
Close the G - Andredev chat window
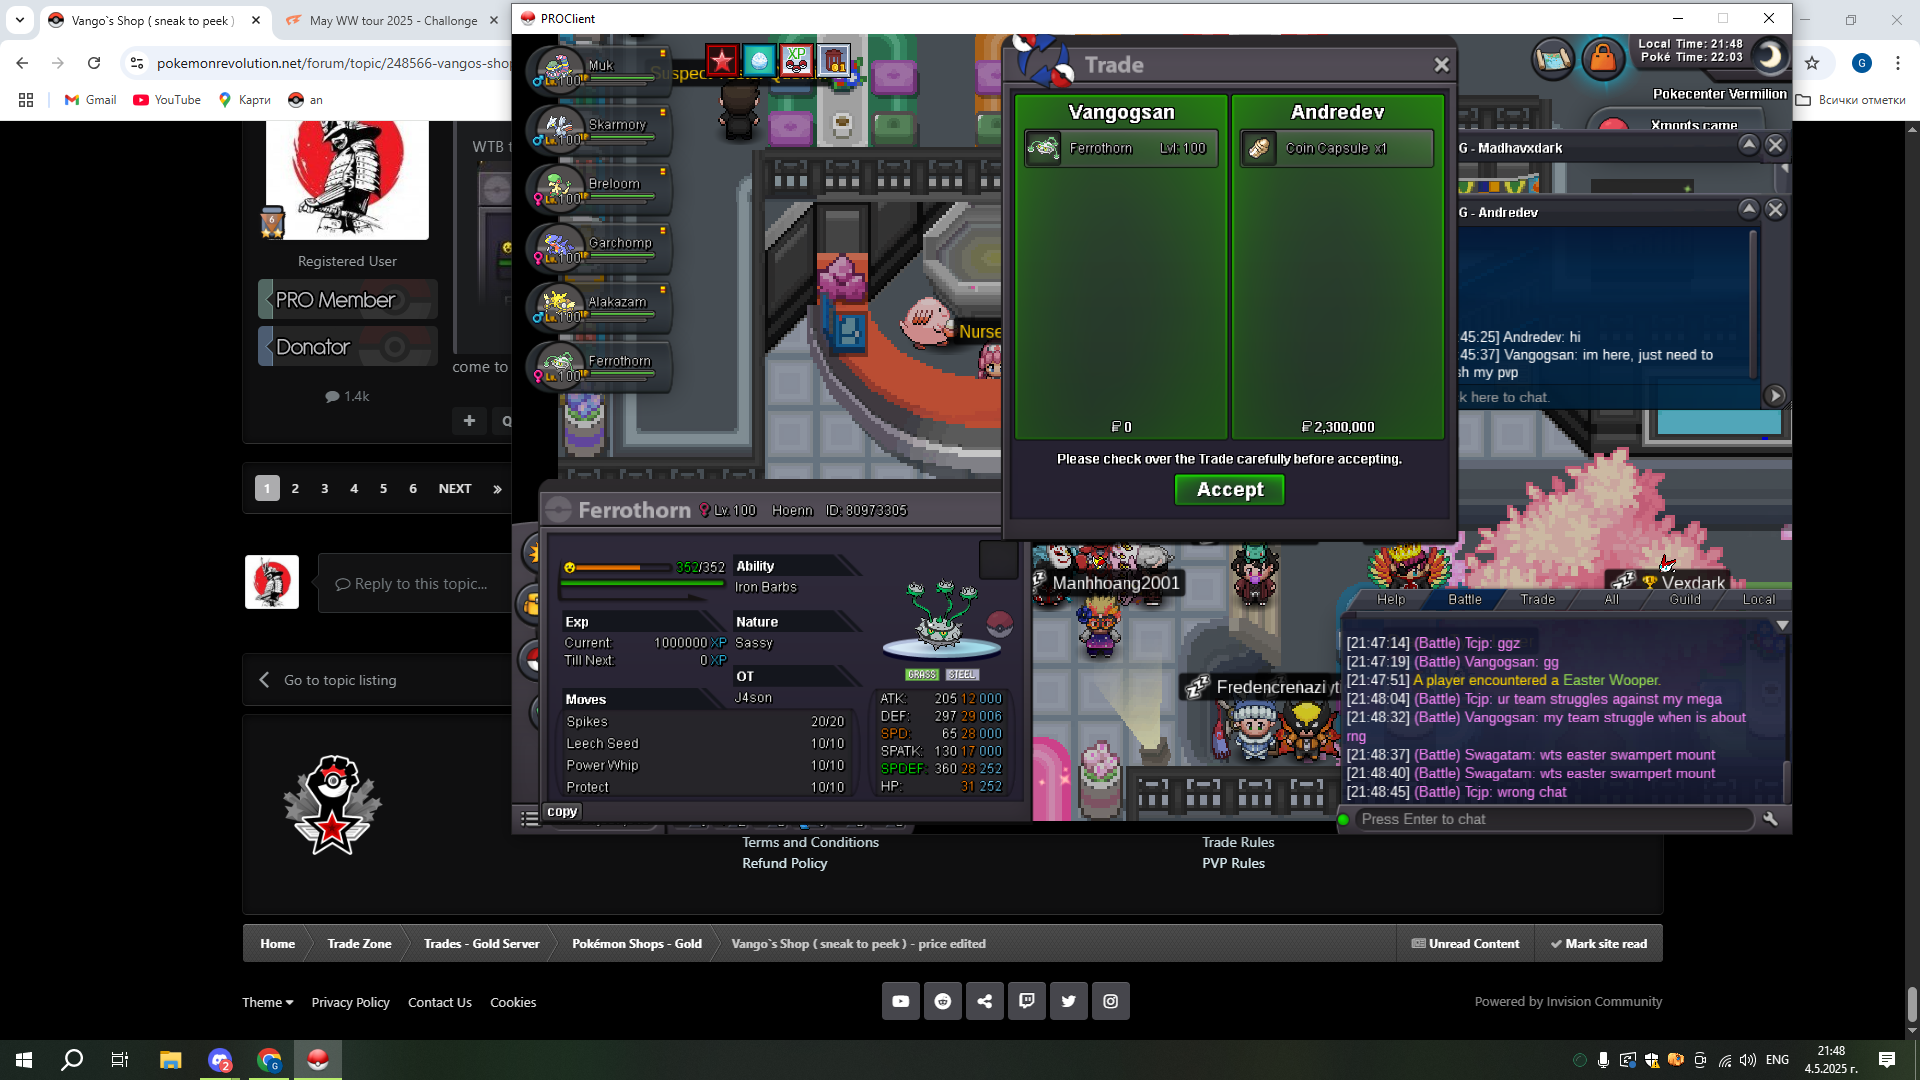click(1775, 210)
